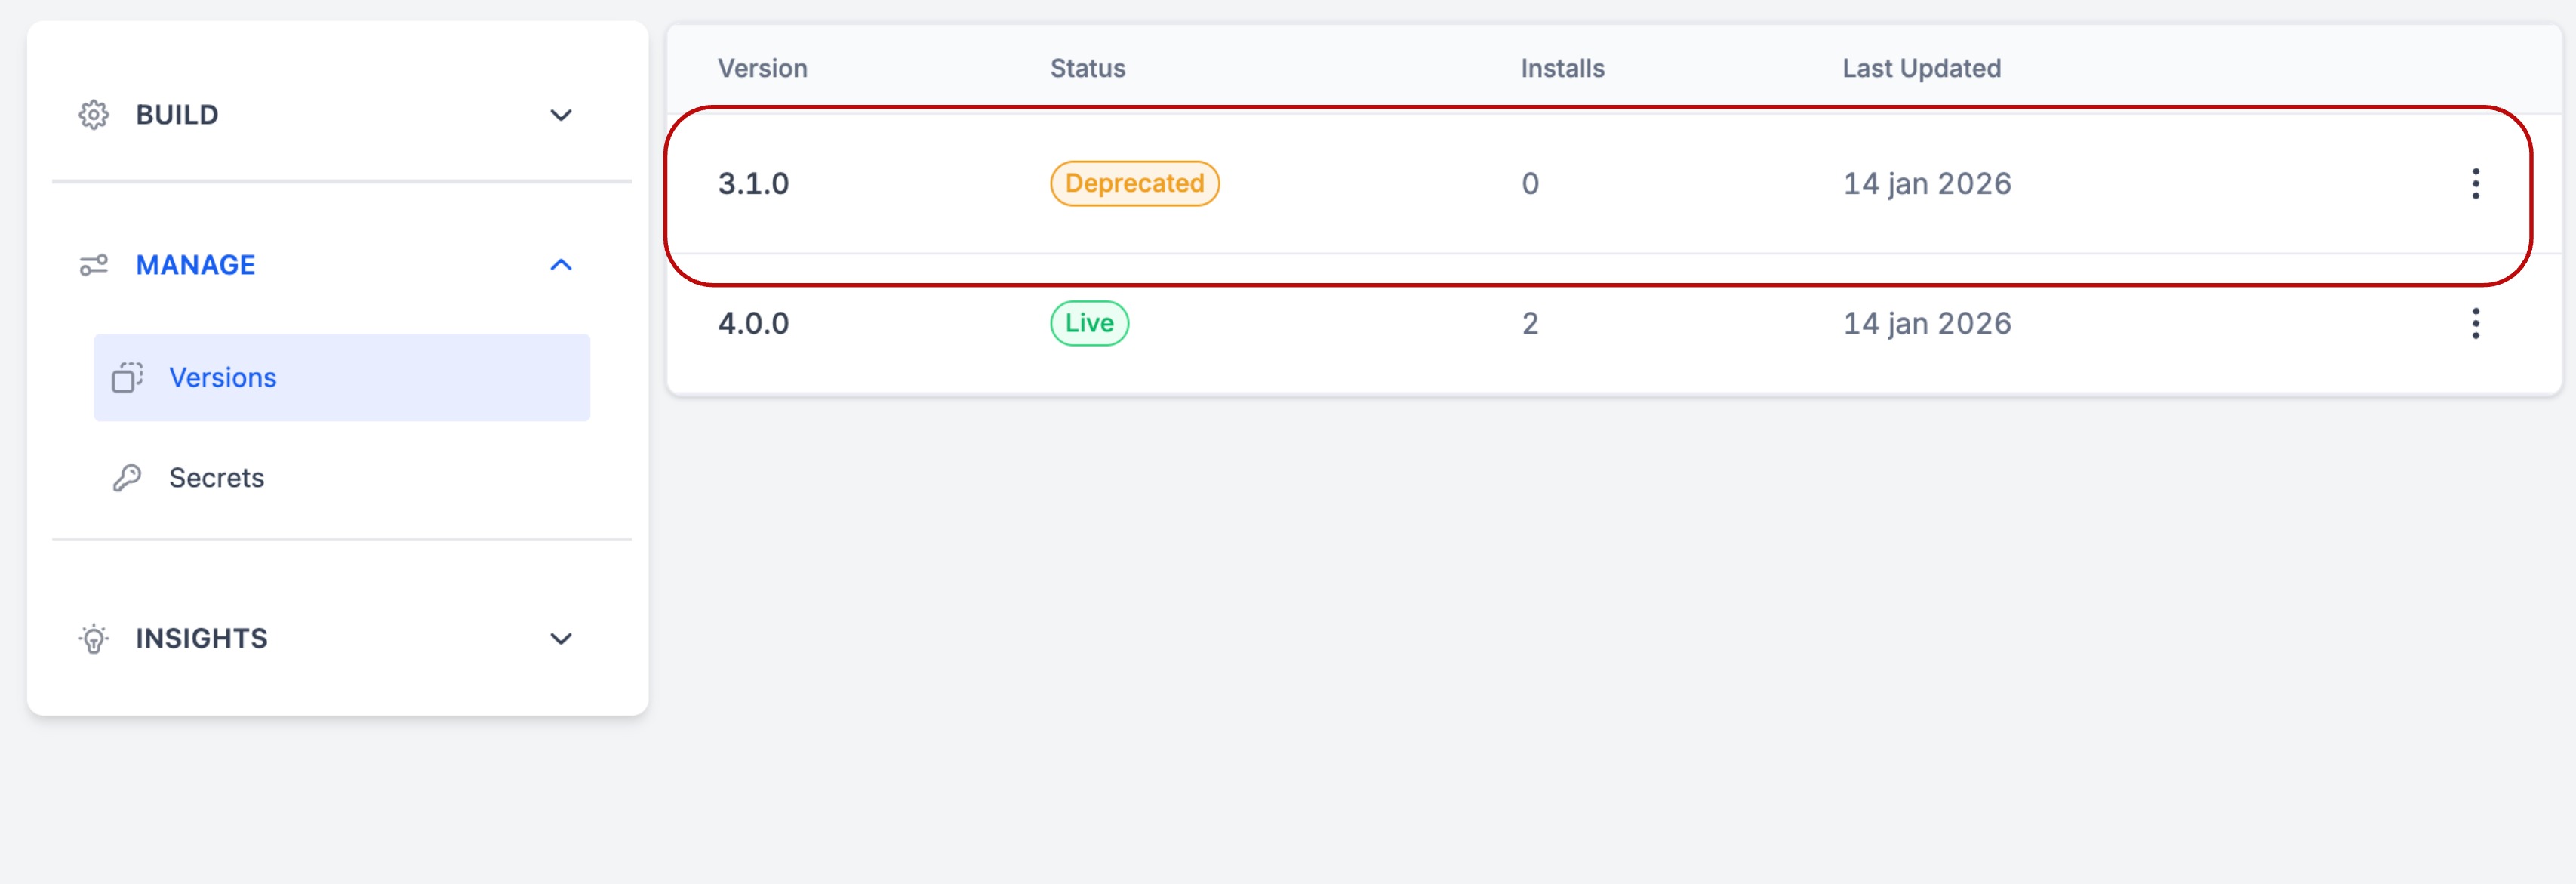Click the Versions copy icon
Image resolution: width=2576 pixels, height=884 pixels.
coord(127,378)
